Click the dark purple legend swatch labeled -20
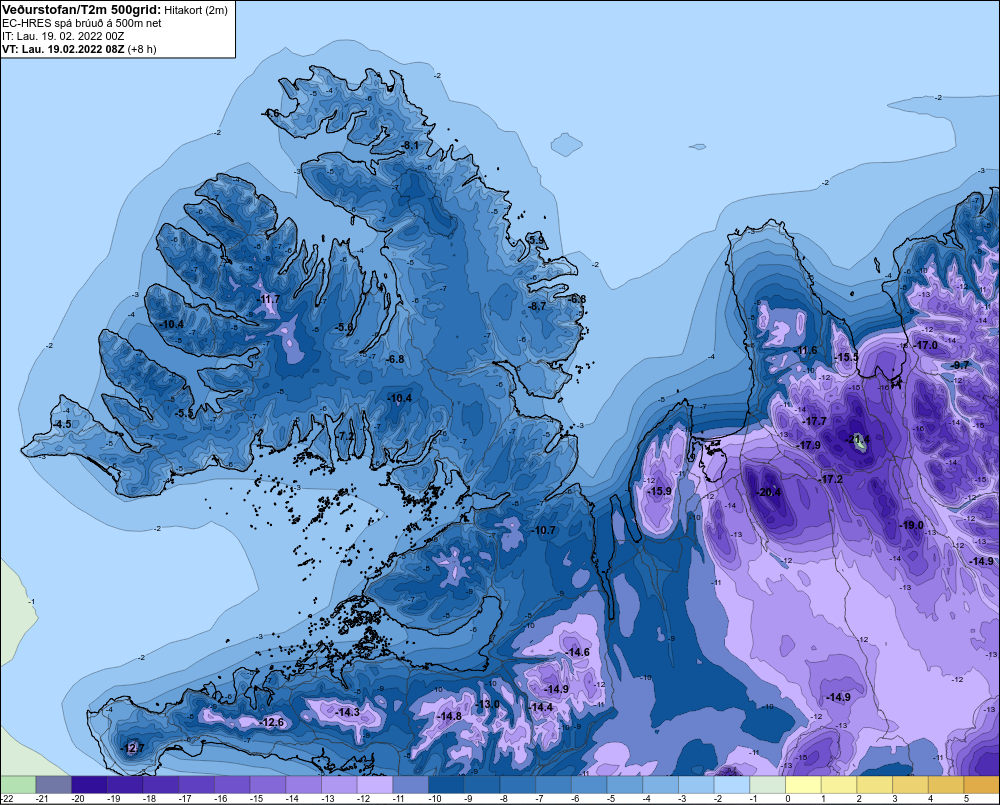 click(89, 784)
